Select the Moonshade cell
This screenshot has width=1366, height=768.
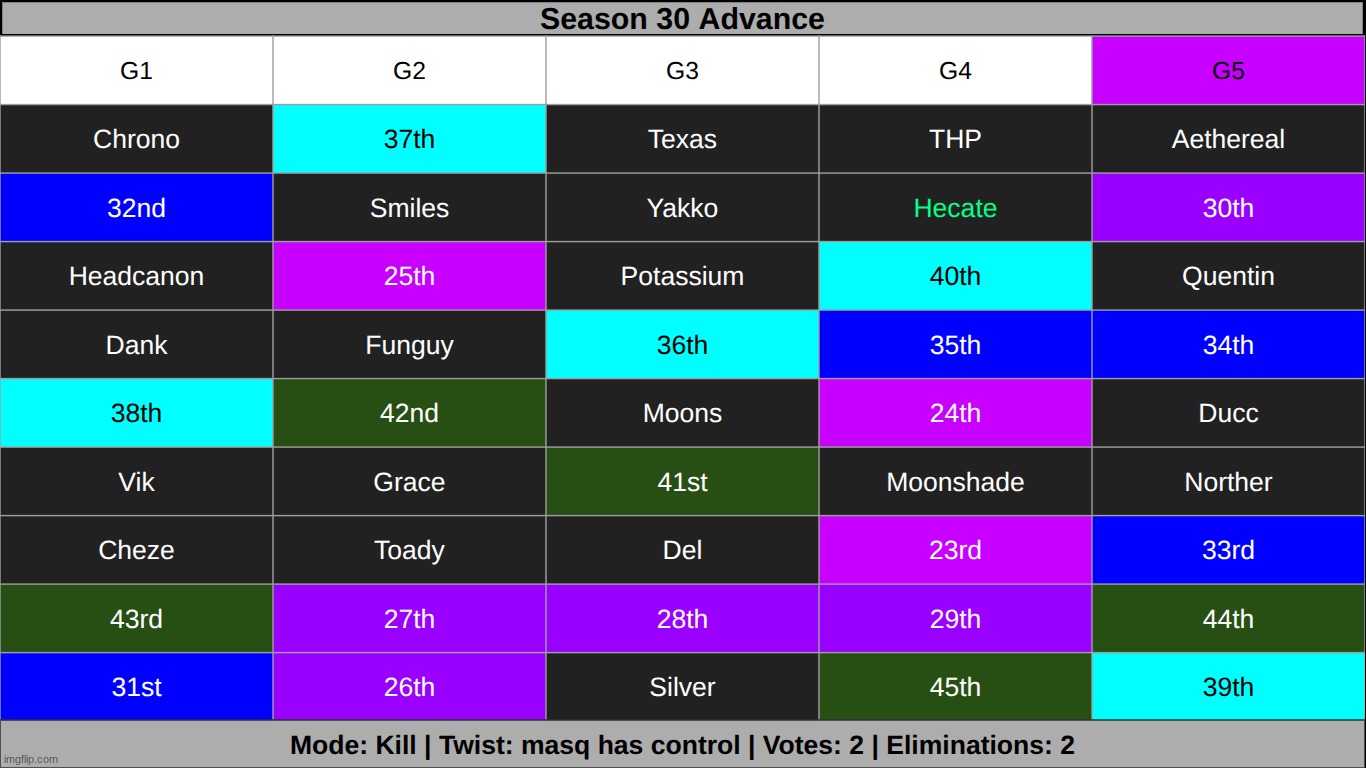955,482
